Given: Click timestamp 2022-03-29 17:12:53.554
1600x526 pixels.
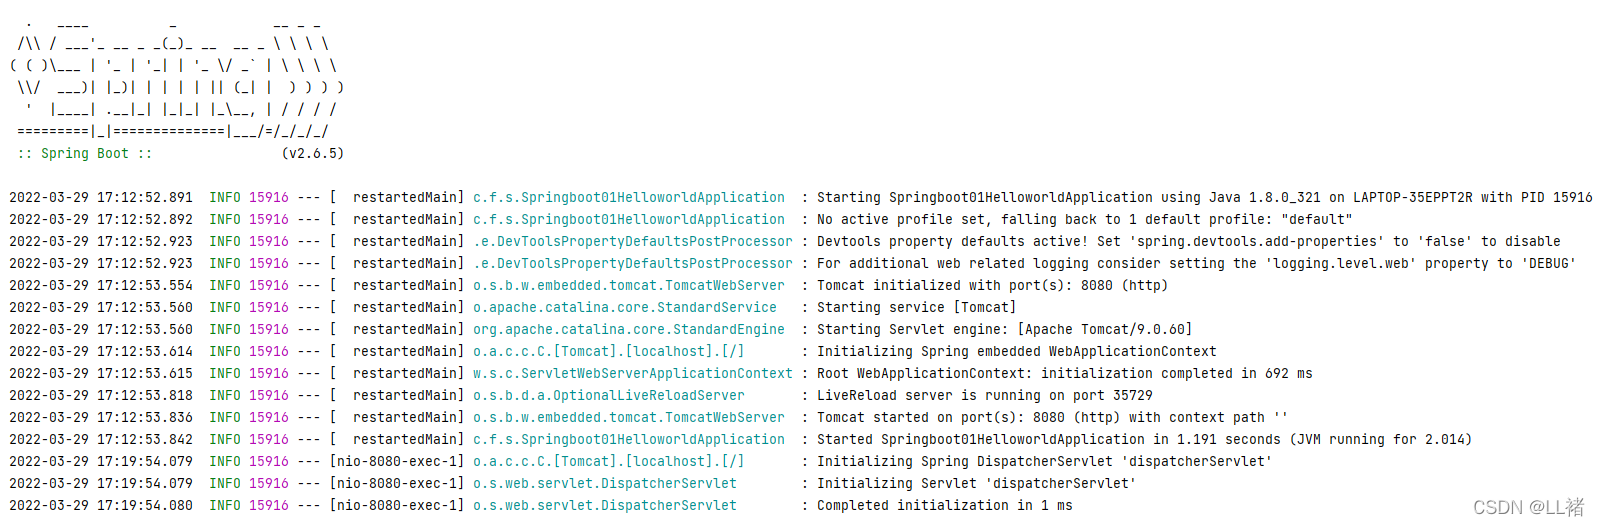Looking at the screenshot, I should coord(101,286).
